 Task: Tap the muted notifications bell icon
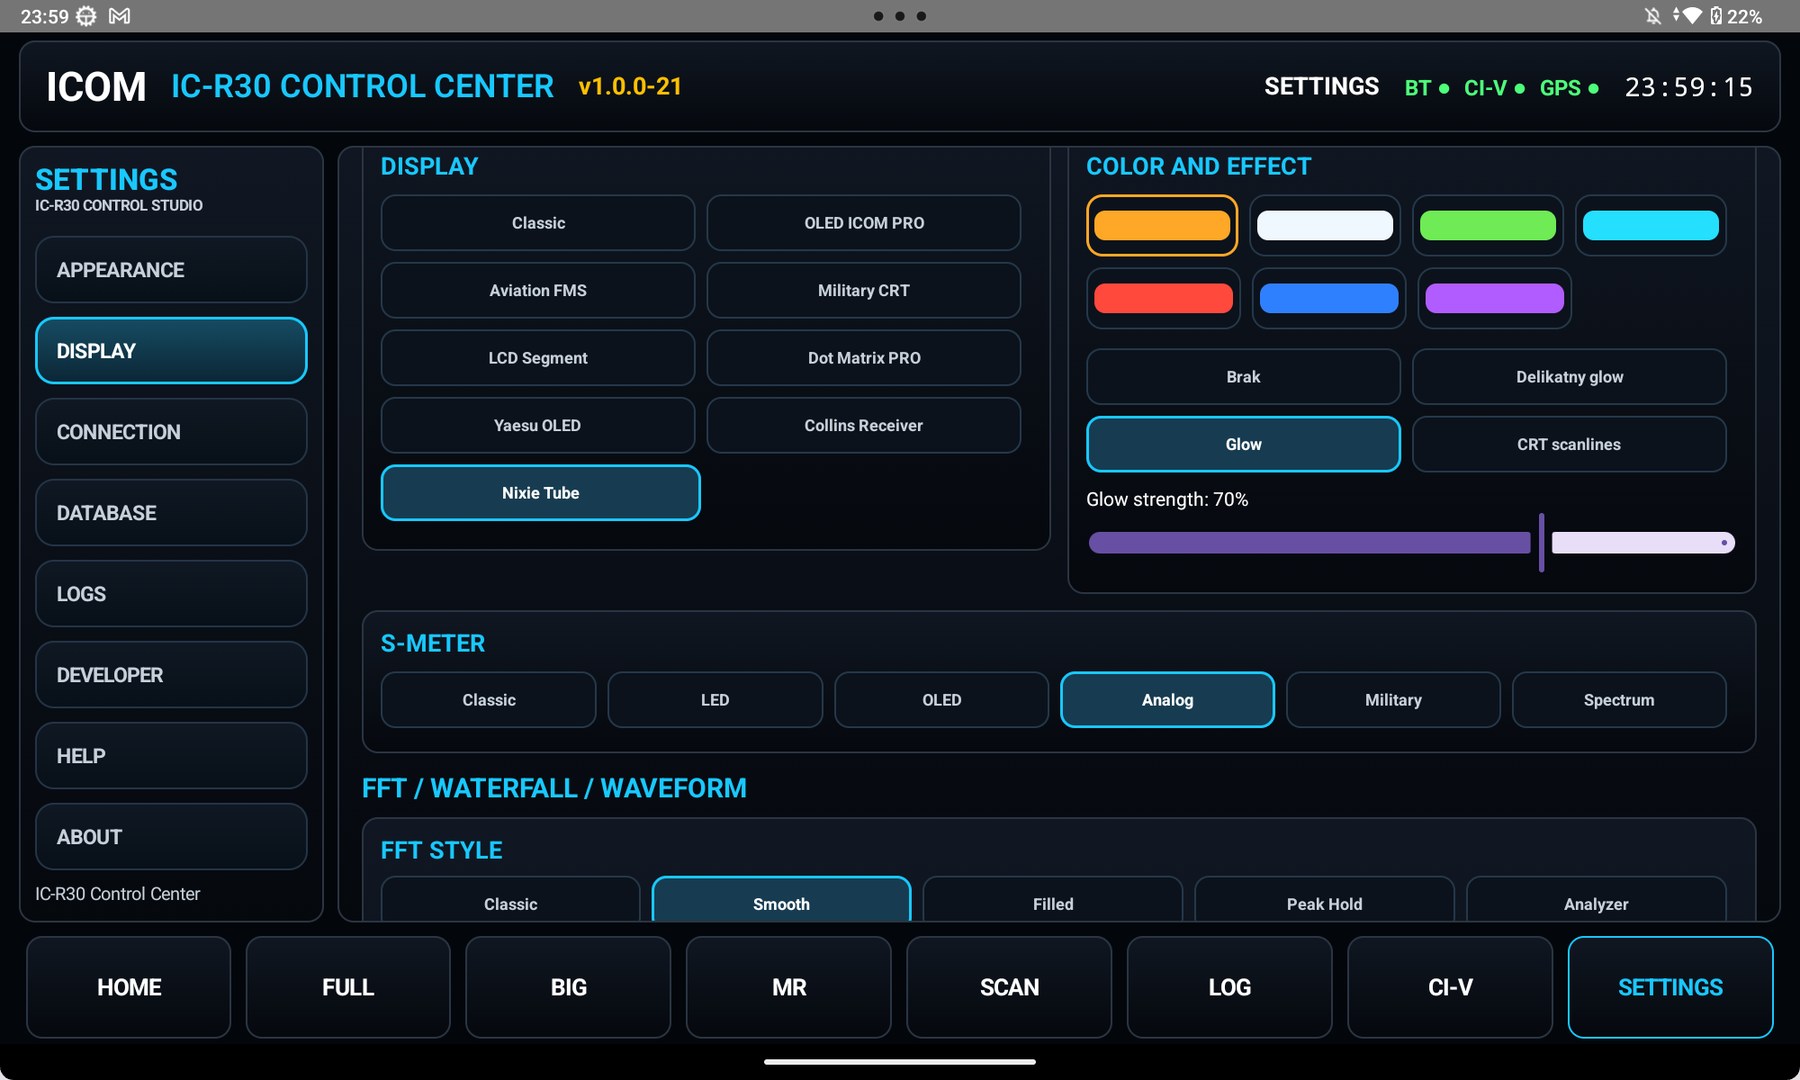coord(1653,16)
